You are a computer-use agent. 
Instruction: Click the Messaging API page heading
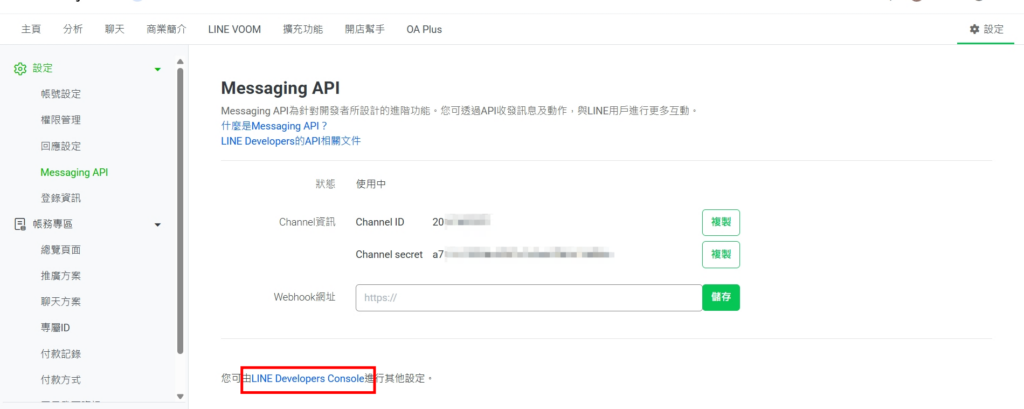point(280,88)
